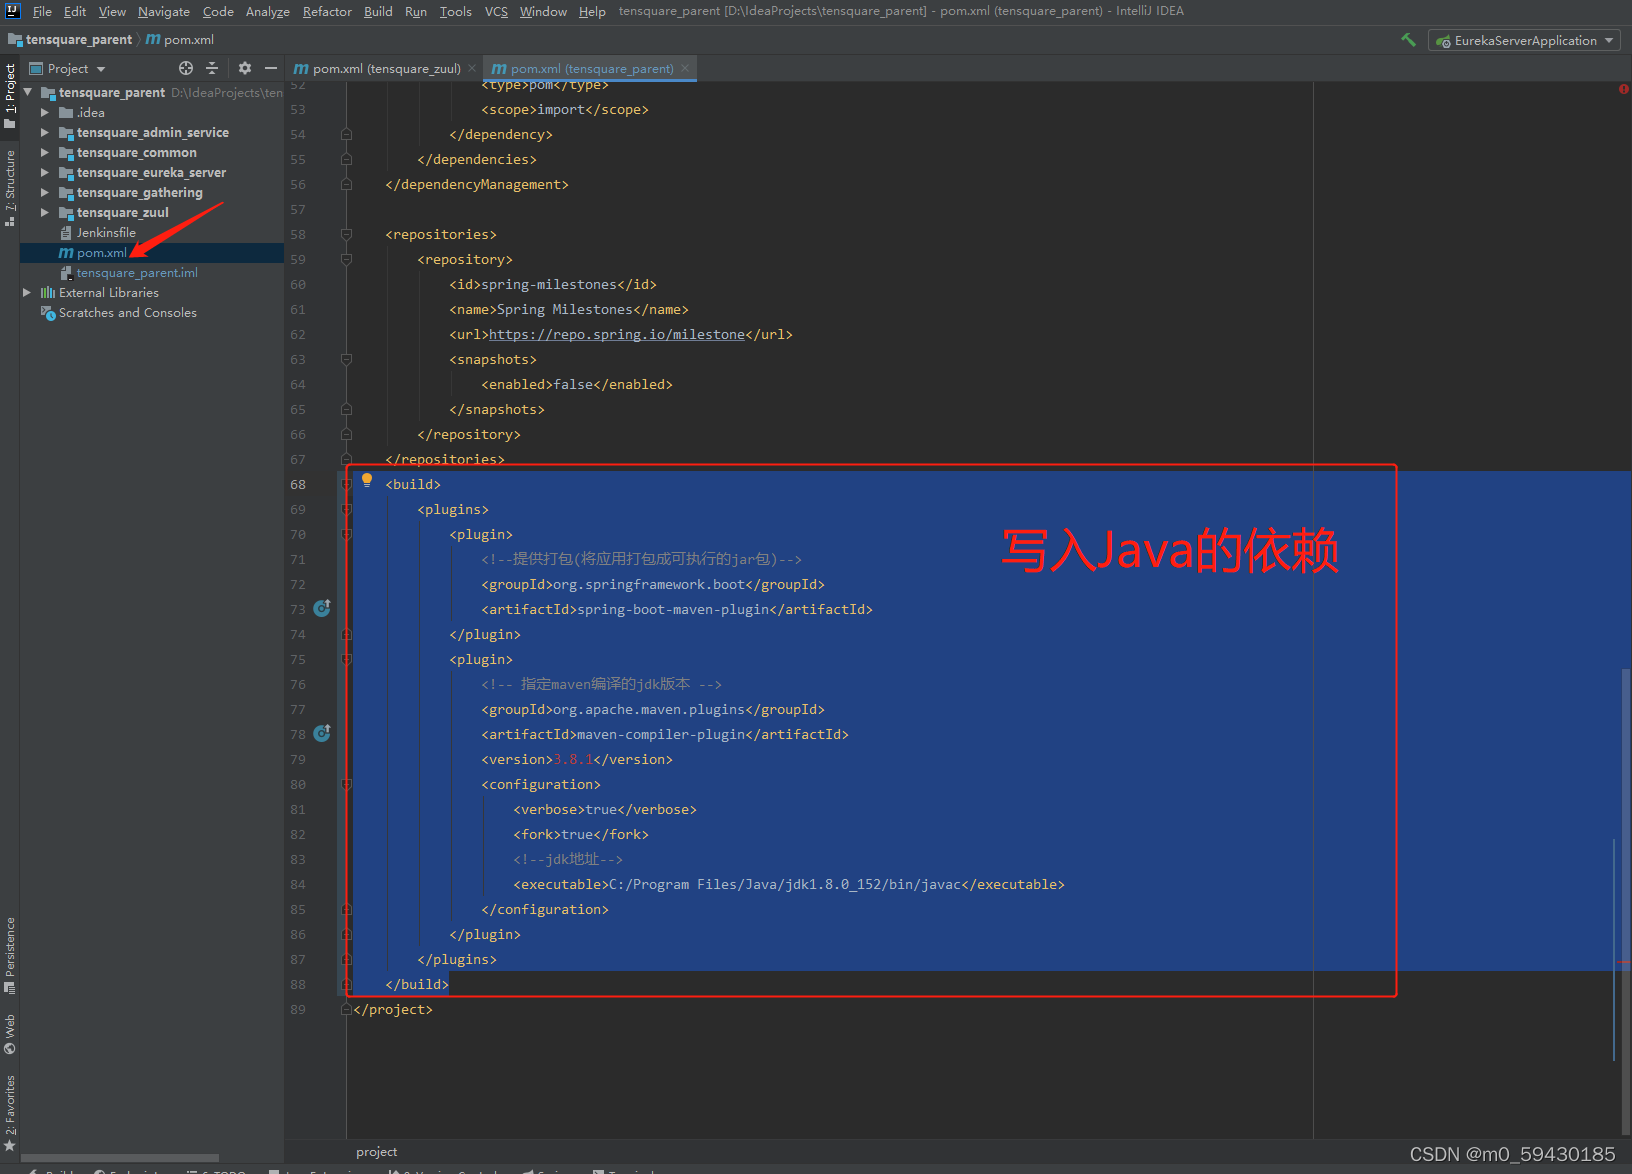Open the File menu
The height and width of the screenshot is (1174, 1632).
pos(42,11)
